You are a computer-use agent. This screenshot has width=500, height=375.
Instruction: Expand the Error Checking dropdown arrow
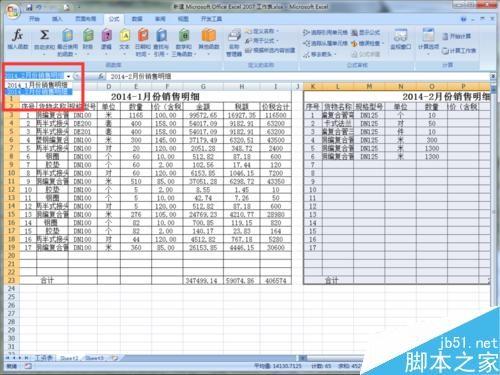(x=383, y=44)
